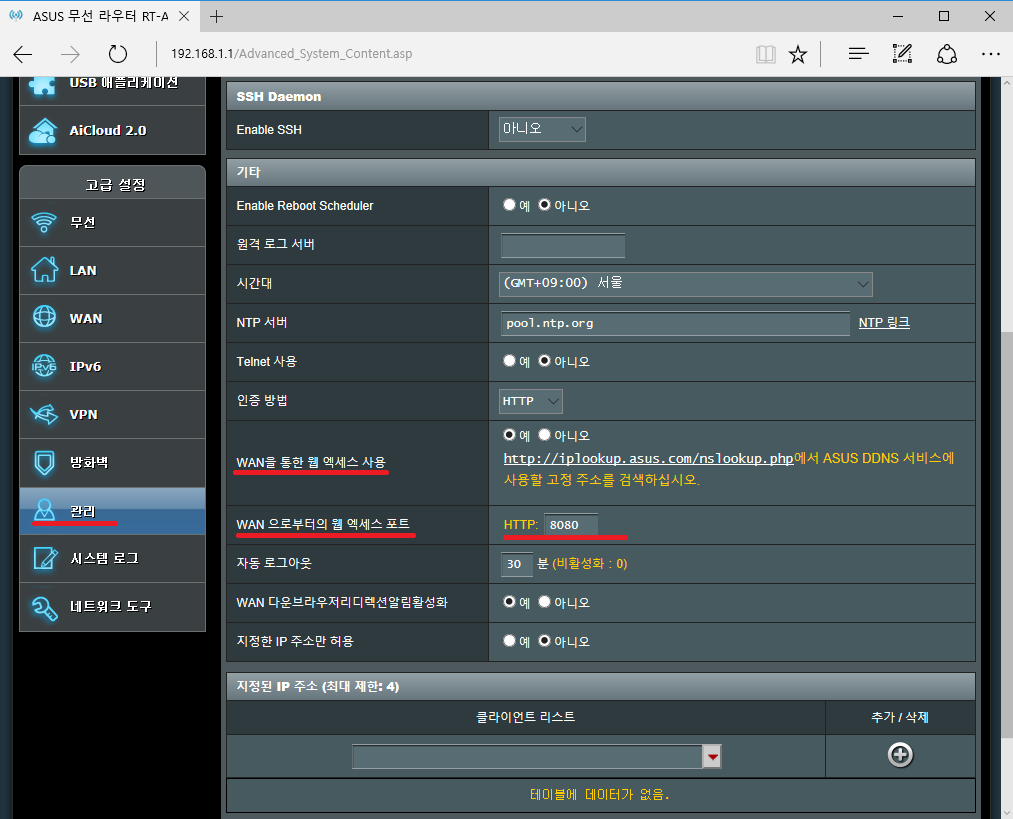
Task: Add client with plus circle icon
Action: (x=900, y=754)
